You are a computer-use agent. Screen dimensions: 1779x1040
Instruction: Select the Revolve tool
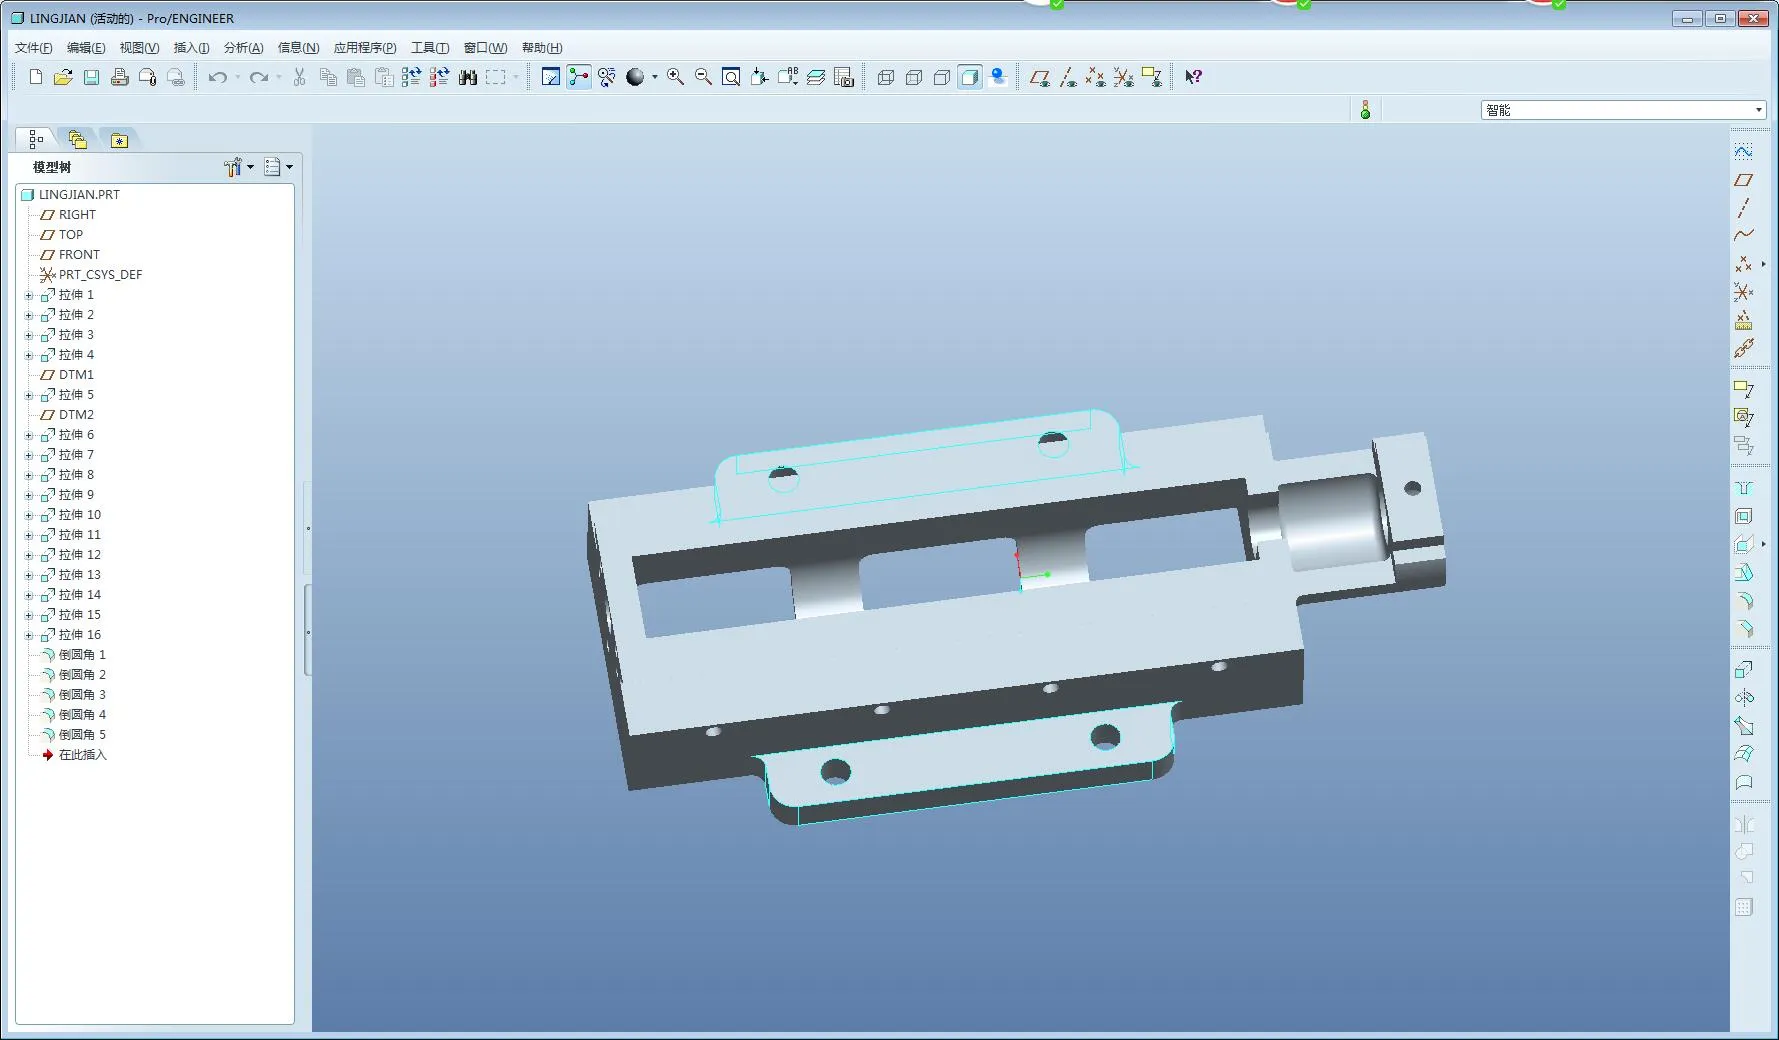pos(1743,697)
